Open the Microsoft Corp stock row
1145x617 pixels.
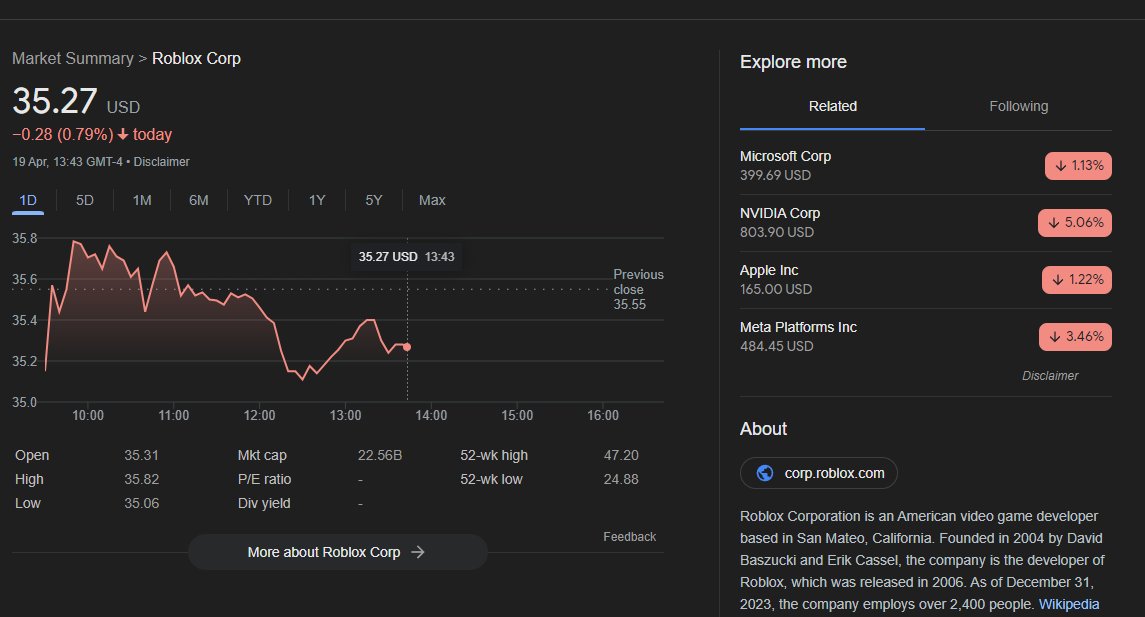tap(925, 166)
